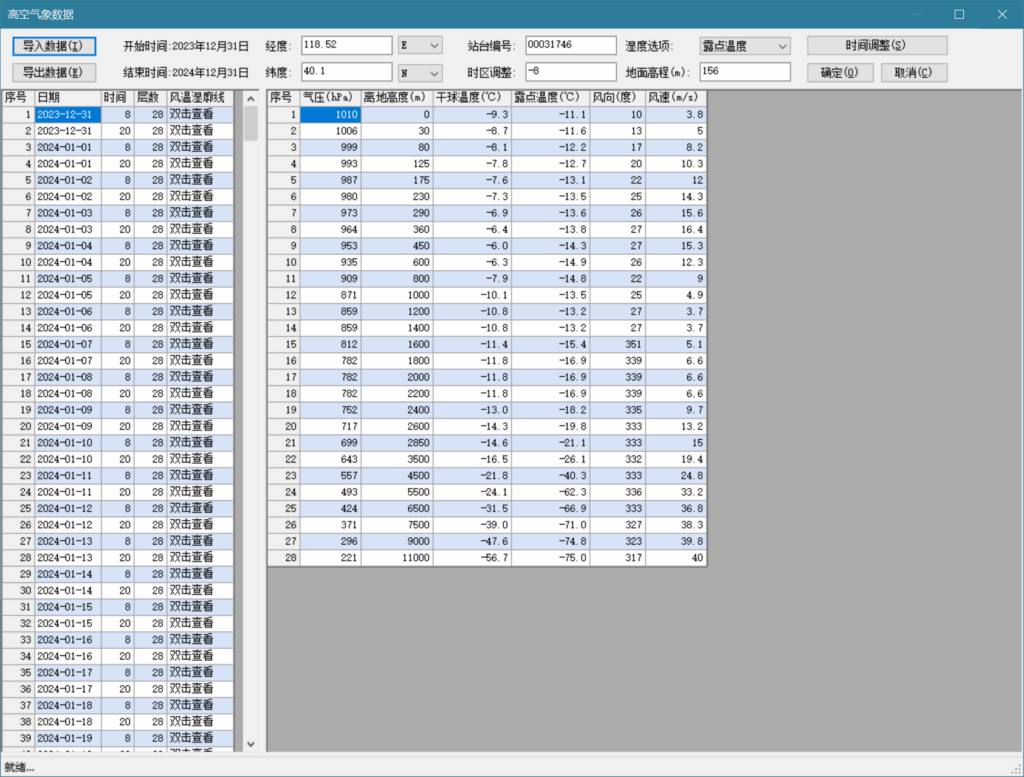Screen dimensions: 1024x777
Task: Select the pressure cell showing 1010
Action: pyautogui.click(x=329, y=115)
